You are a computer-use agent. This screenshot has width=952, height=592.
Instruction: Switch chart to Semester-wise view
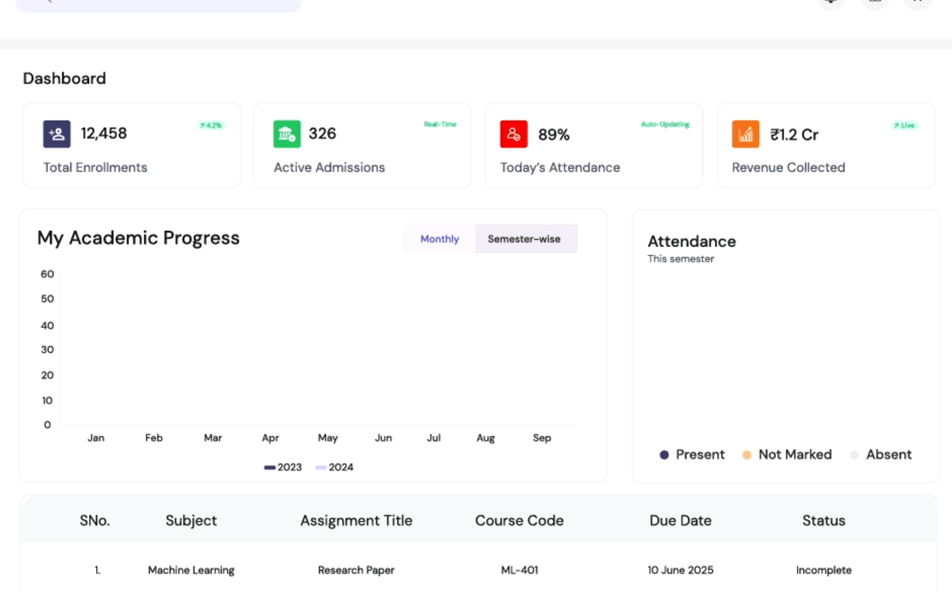point(524,239)
